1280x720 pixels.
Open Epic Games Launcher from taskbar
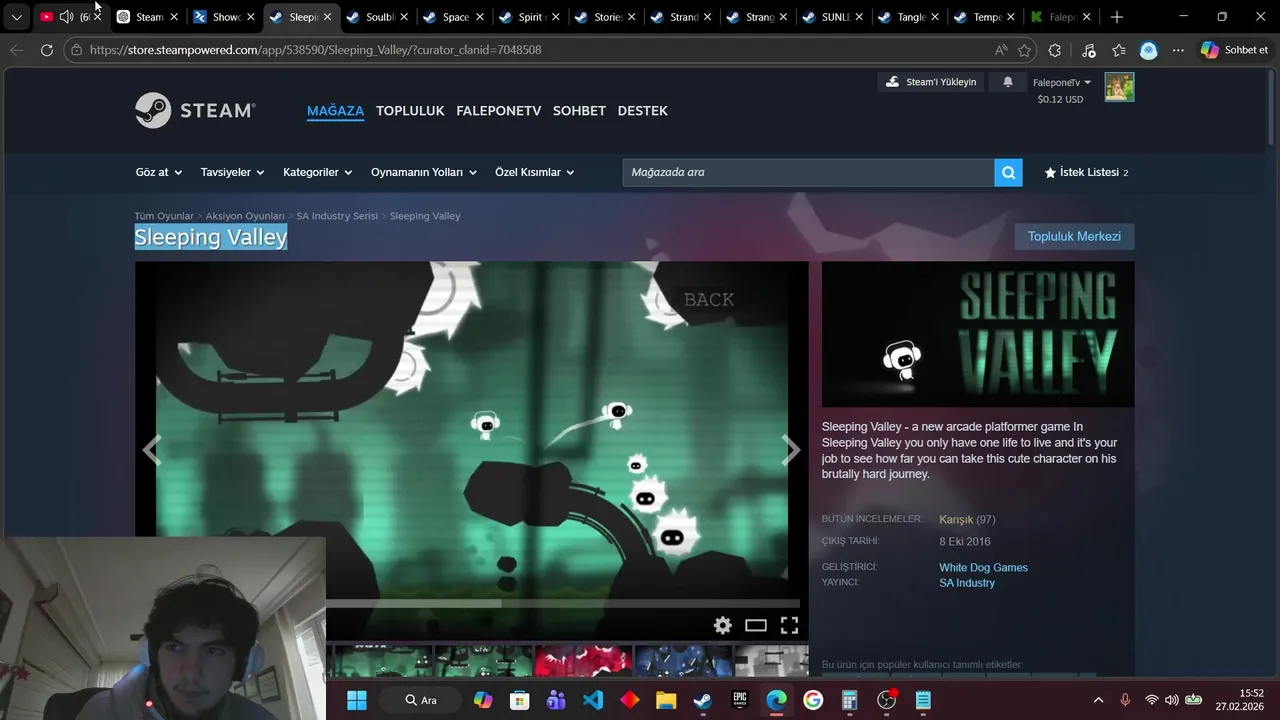740,700
